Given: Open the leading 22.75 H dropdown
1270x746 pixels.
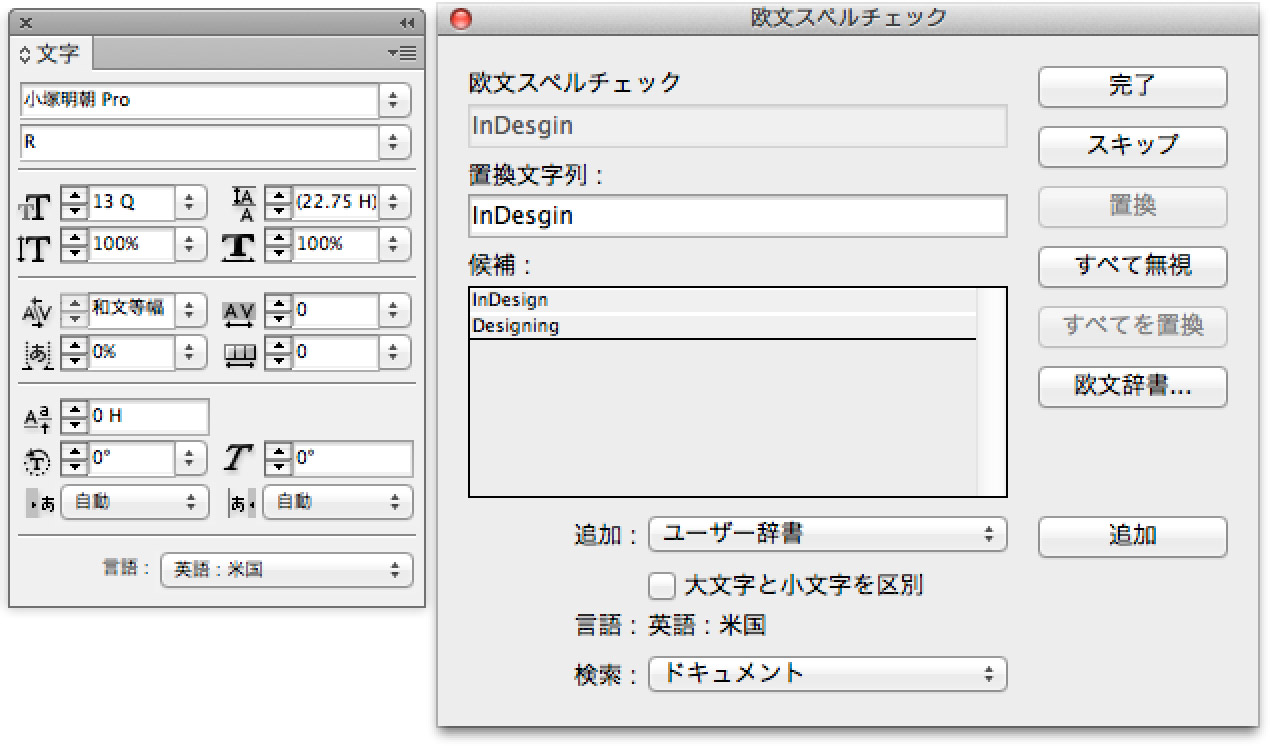Looking at the screenshot, I should (x=394, y=202).
